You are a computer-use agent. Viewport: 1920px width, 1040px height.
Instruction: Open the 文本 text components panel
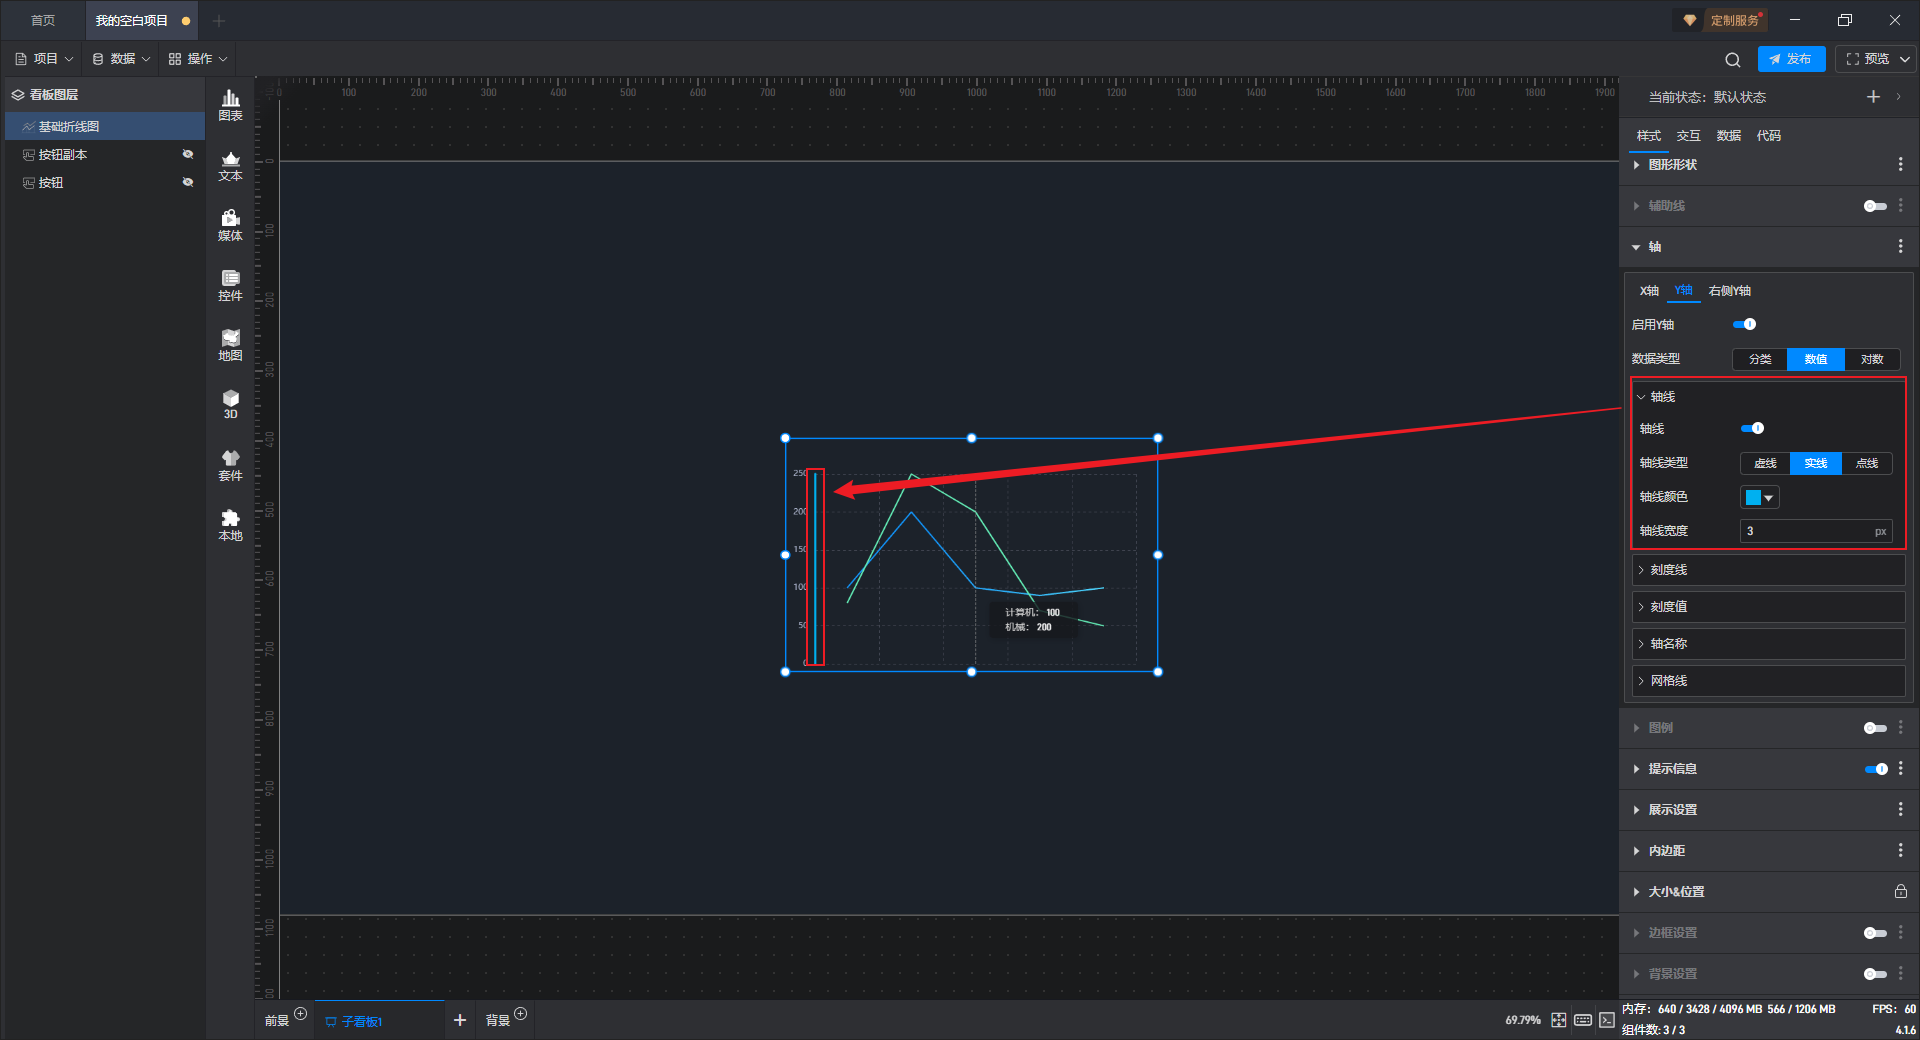[x=230, y=166]
